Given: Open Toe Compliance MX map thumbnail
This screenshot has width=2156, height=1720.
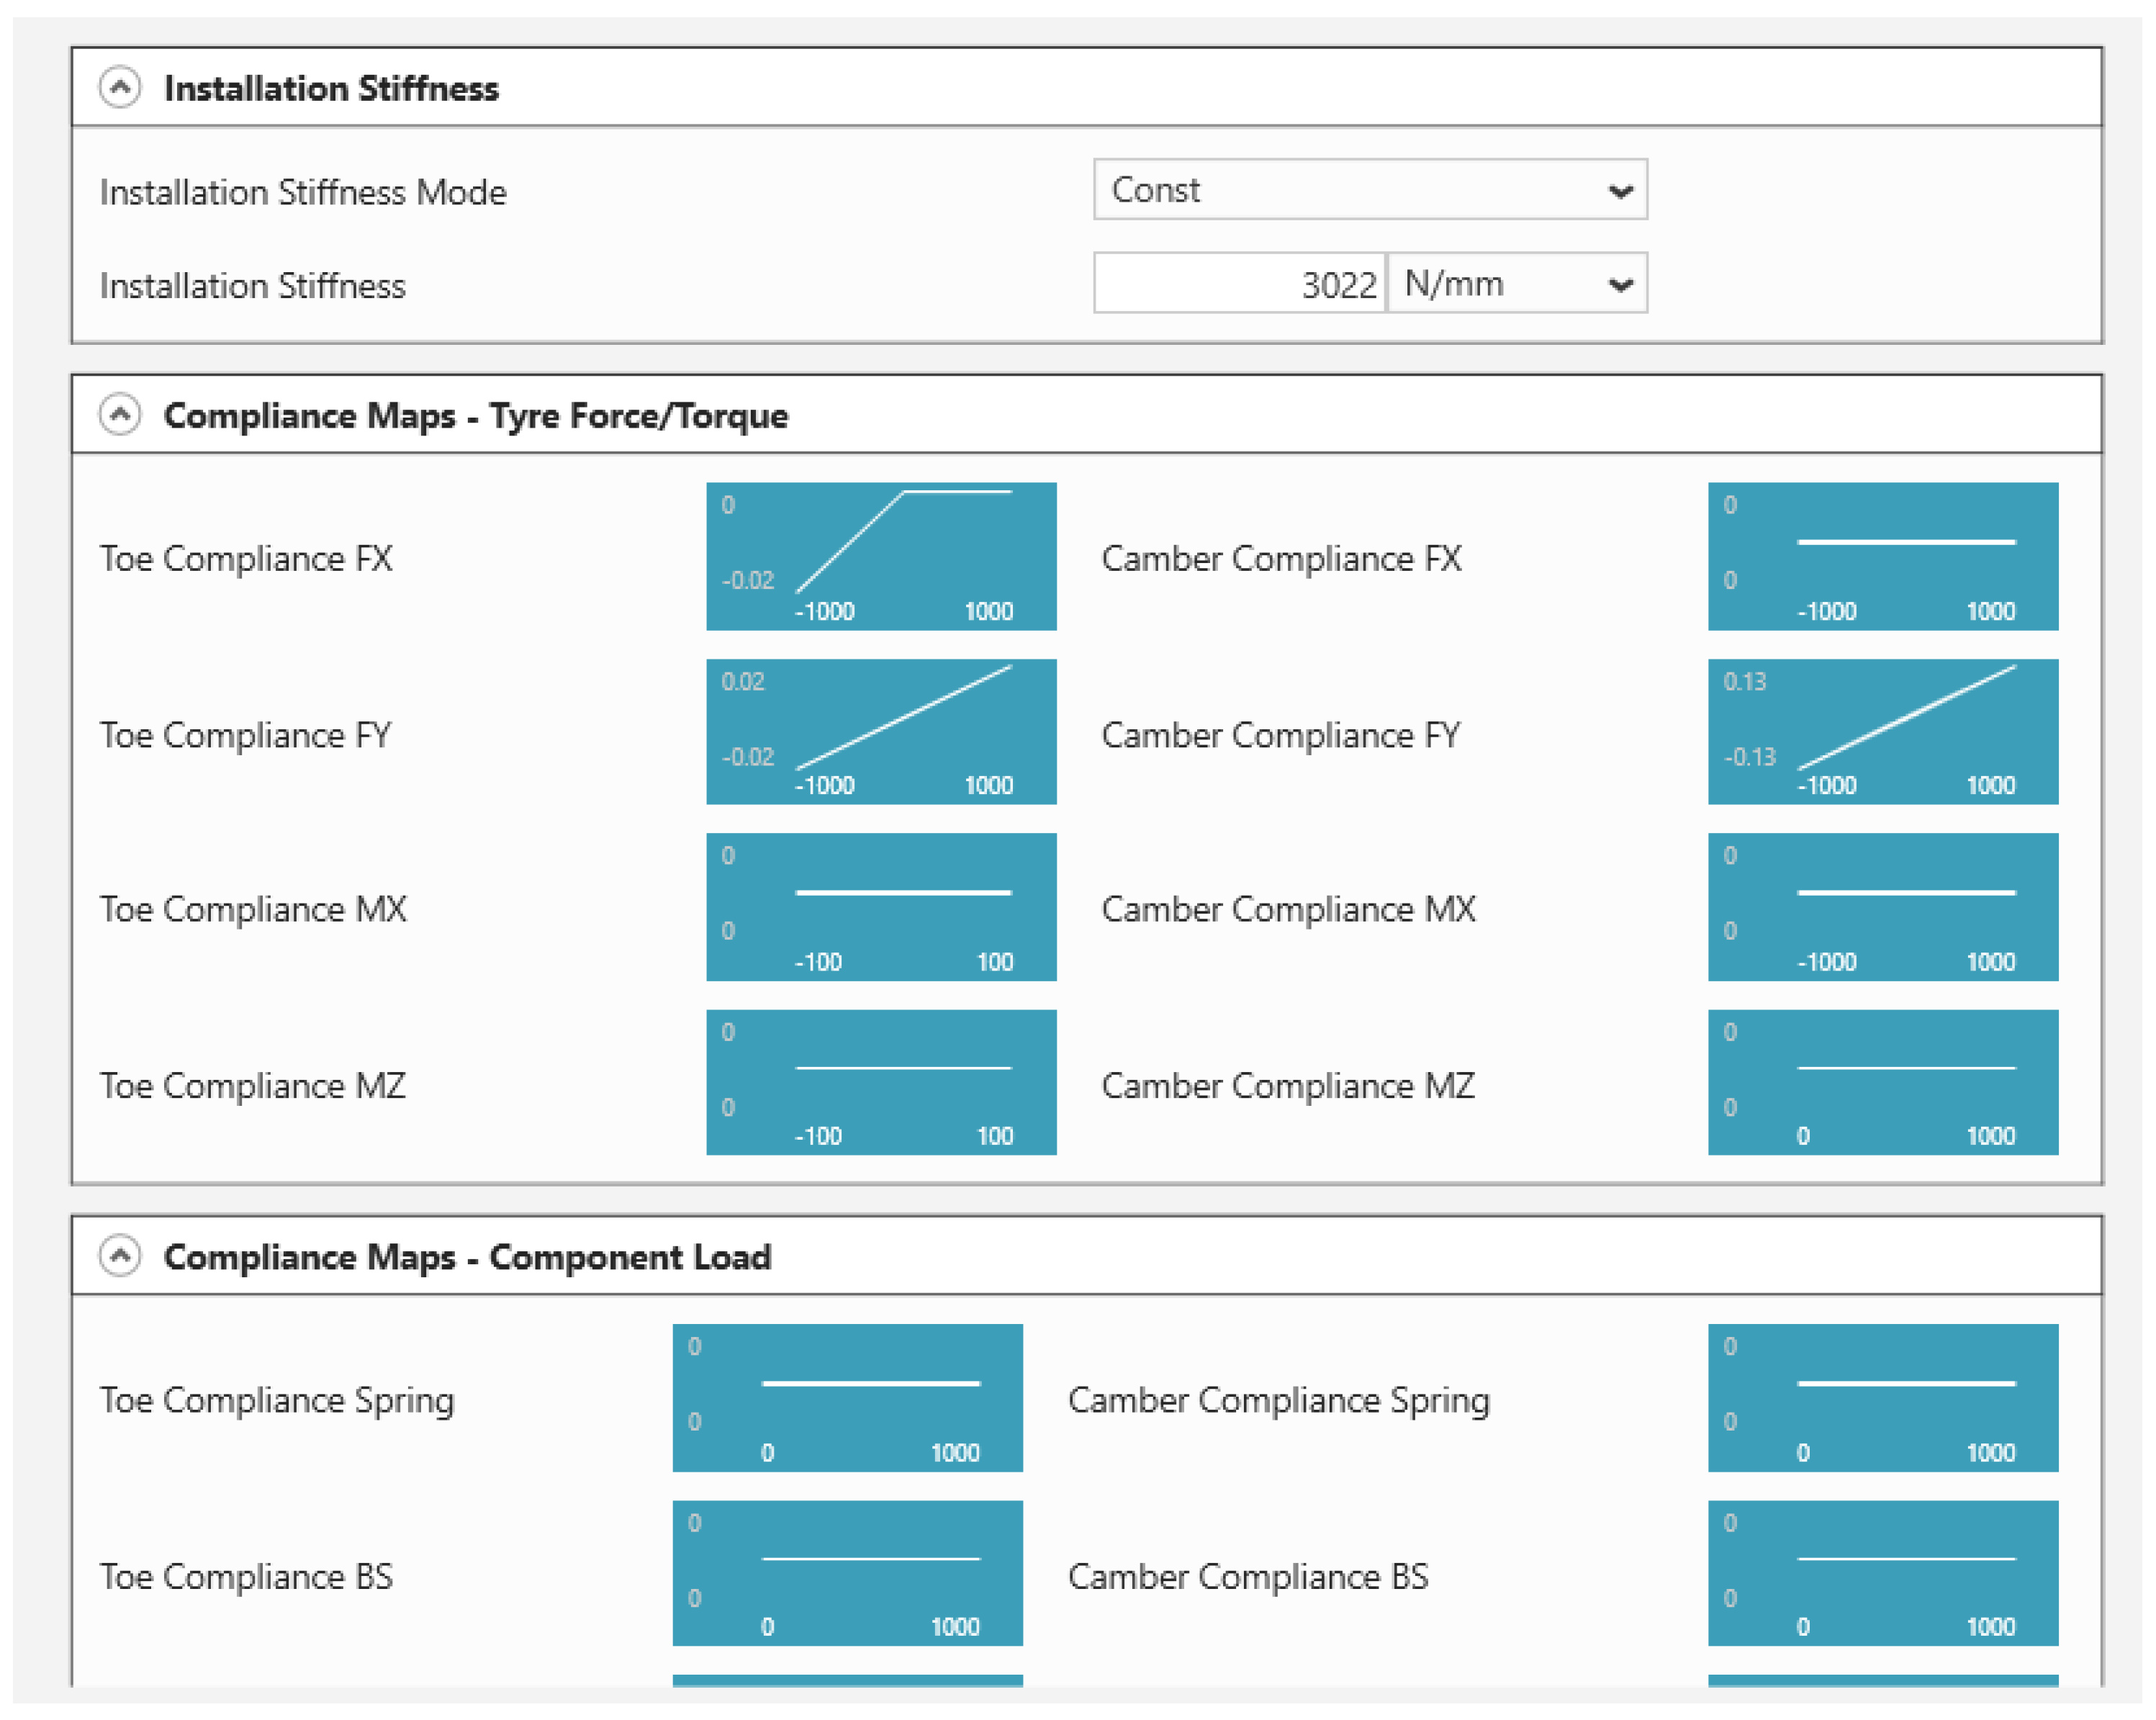Looking at the screenshot, I should pyautogui.click(x=880, y=907).
